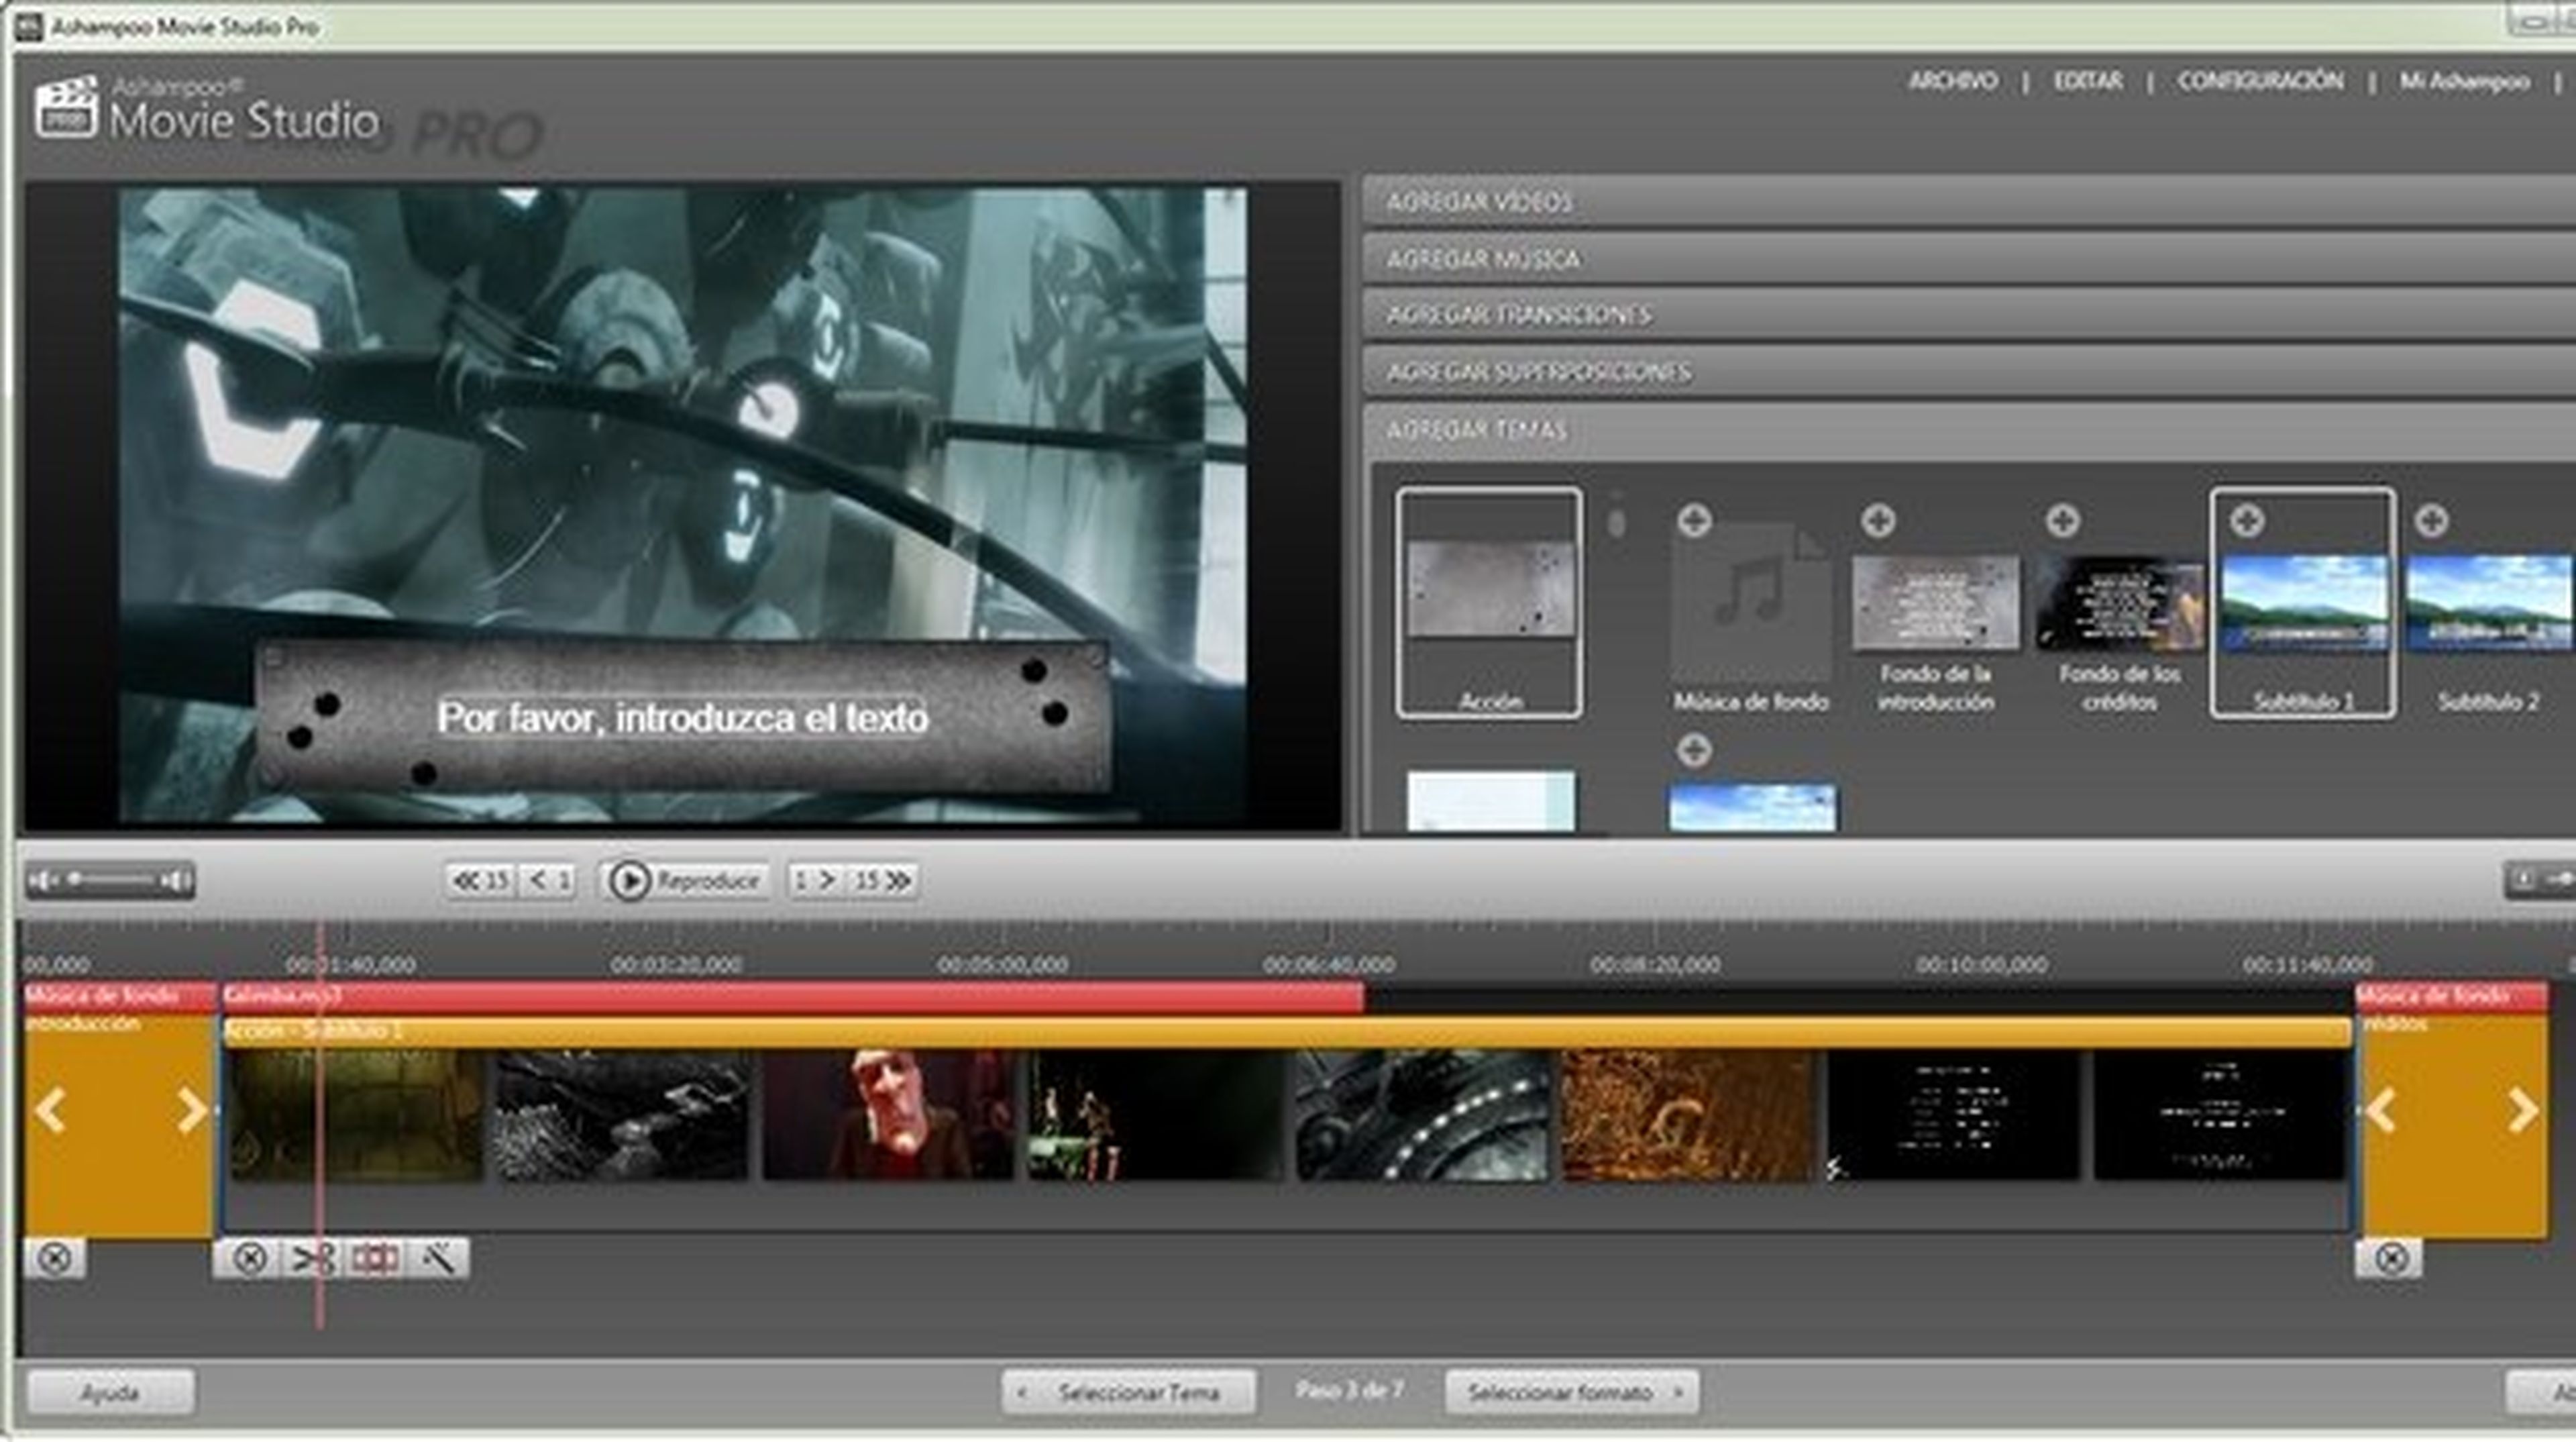Viewport: 2576px width, 1442px height.
Task: Click the left arrow on créditos block
Action: 2381,1110
